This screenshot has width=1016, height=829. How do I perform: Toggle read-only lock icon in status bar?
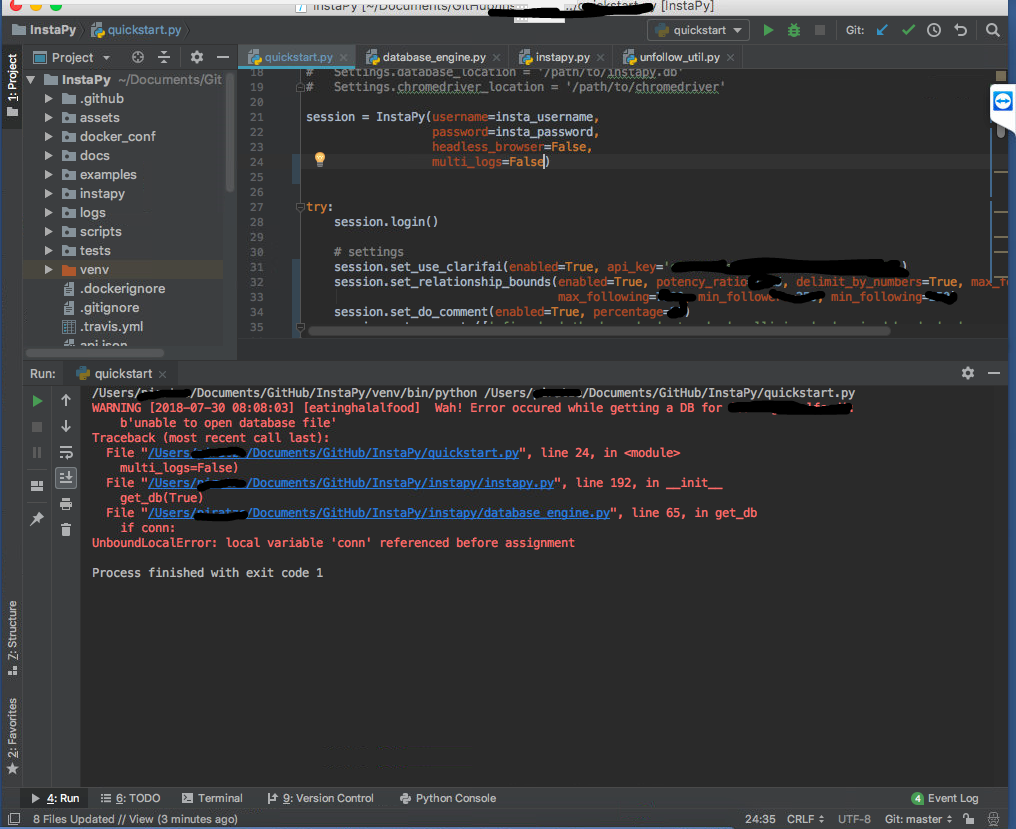(969, 819)
